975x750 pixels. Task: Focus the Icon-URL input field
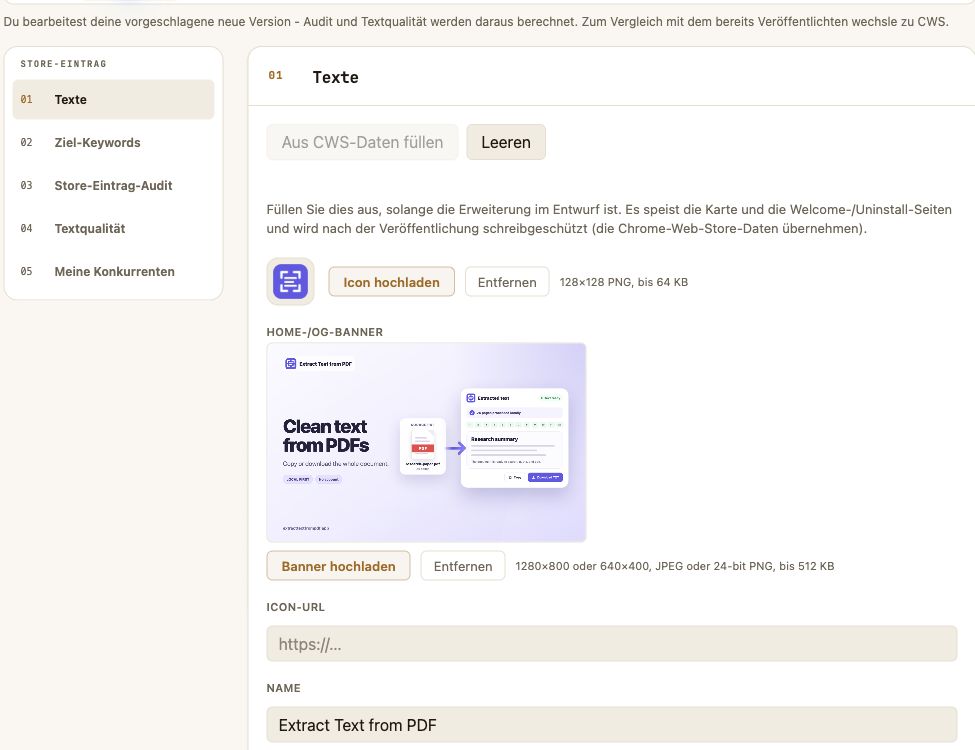point(612,644)
